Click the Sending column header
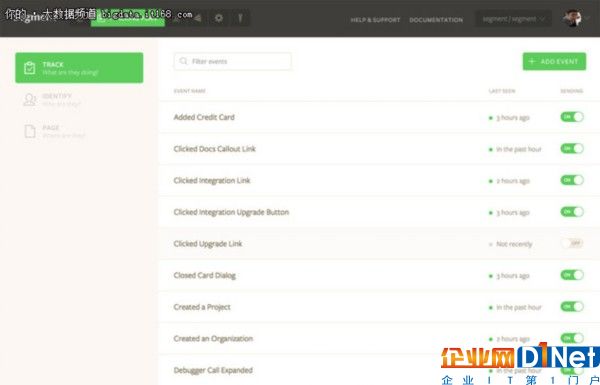 pos(572,91)
